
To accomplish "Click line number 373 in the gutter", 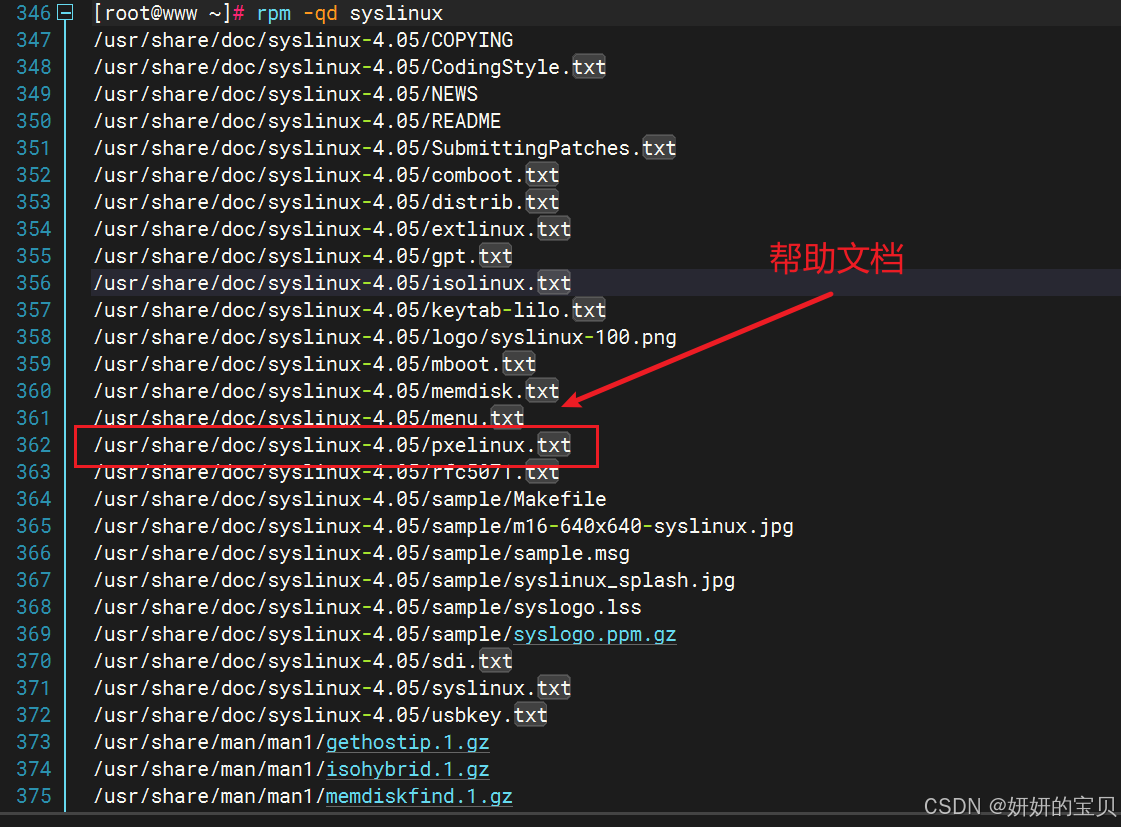I will [34, 742].
